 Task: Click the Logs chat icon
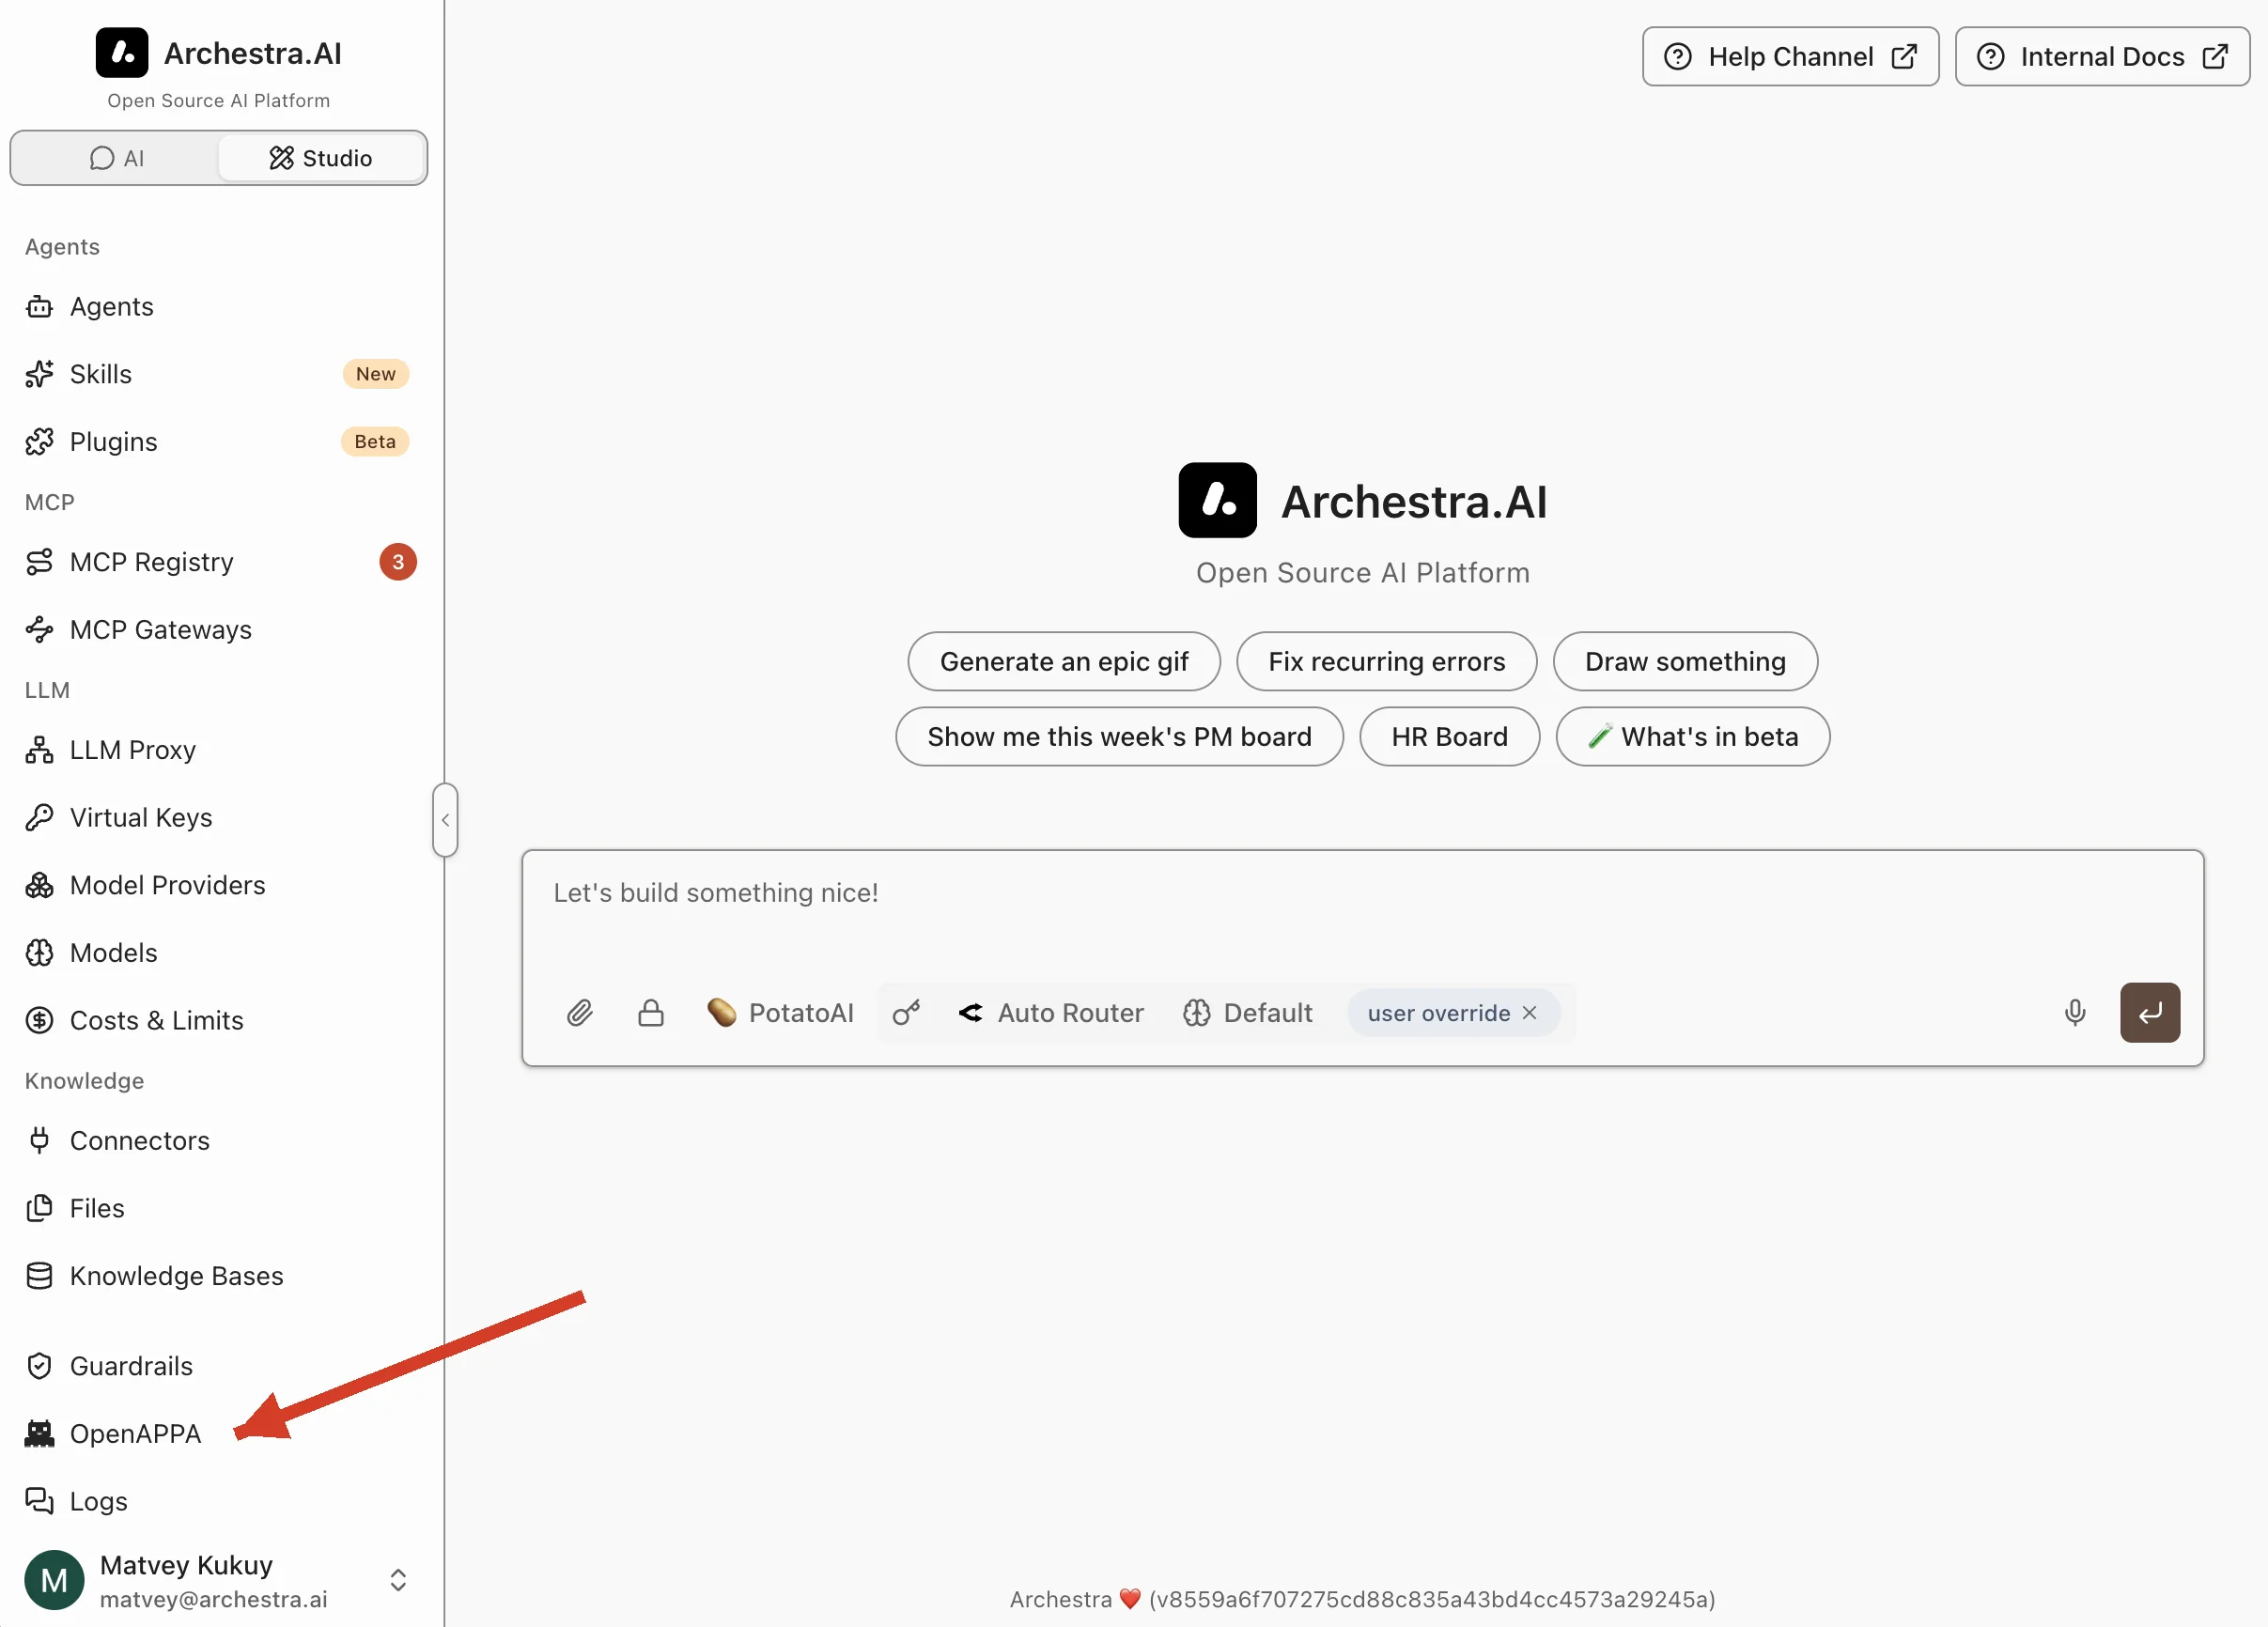(x=39, y=1501)
